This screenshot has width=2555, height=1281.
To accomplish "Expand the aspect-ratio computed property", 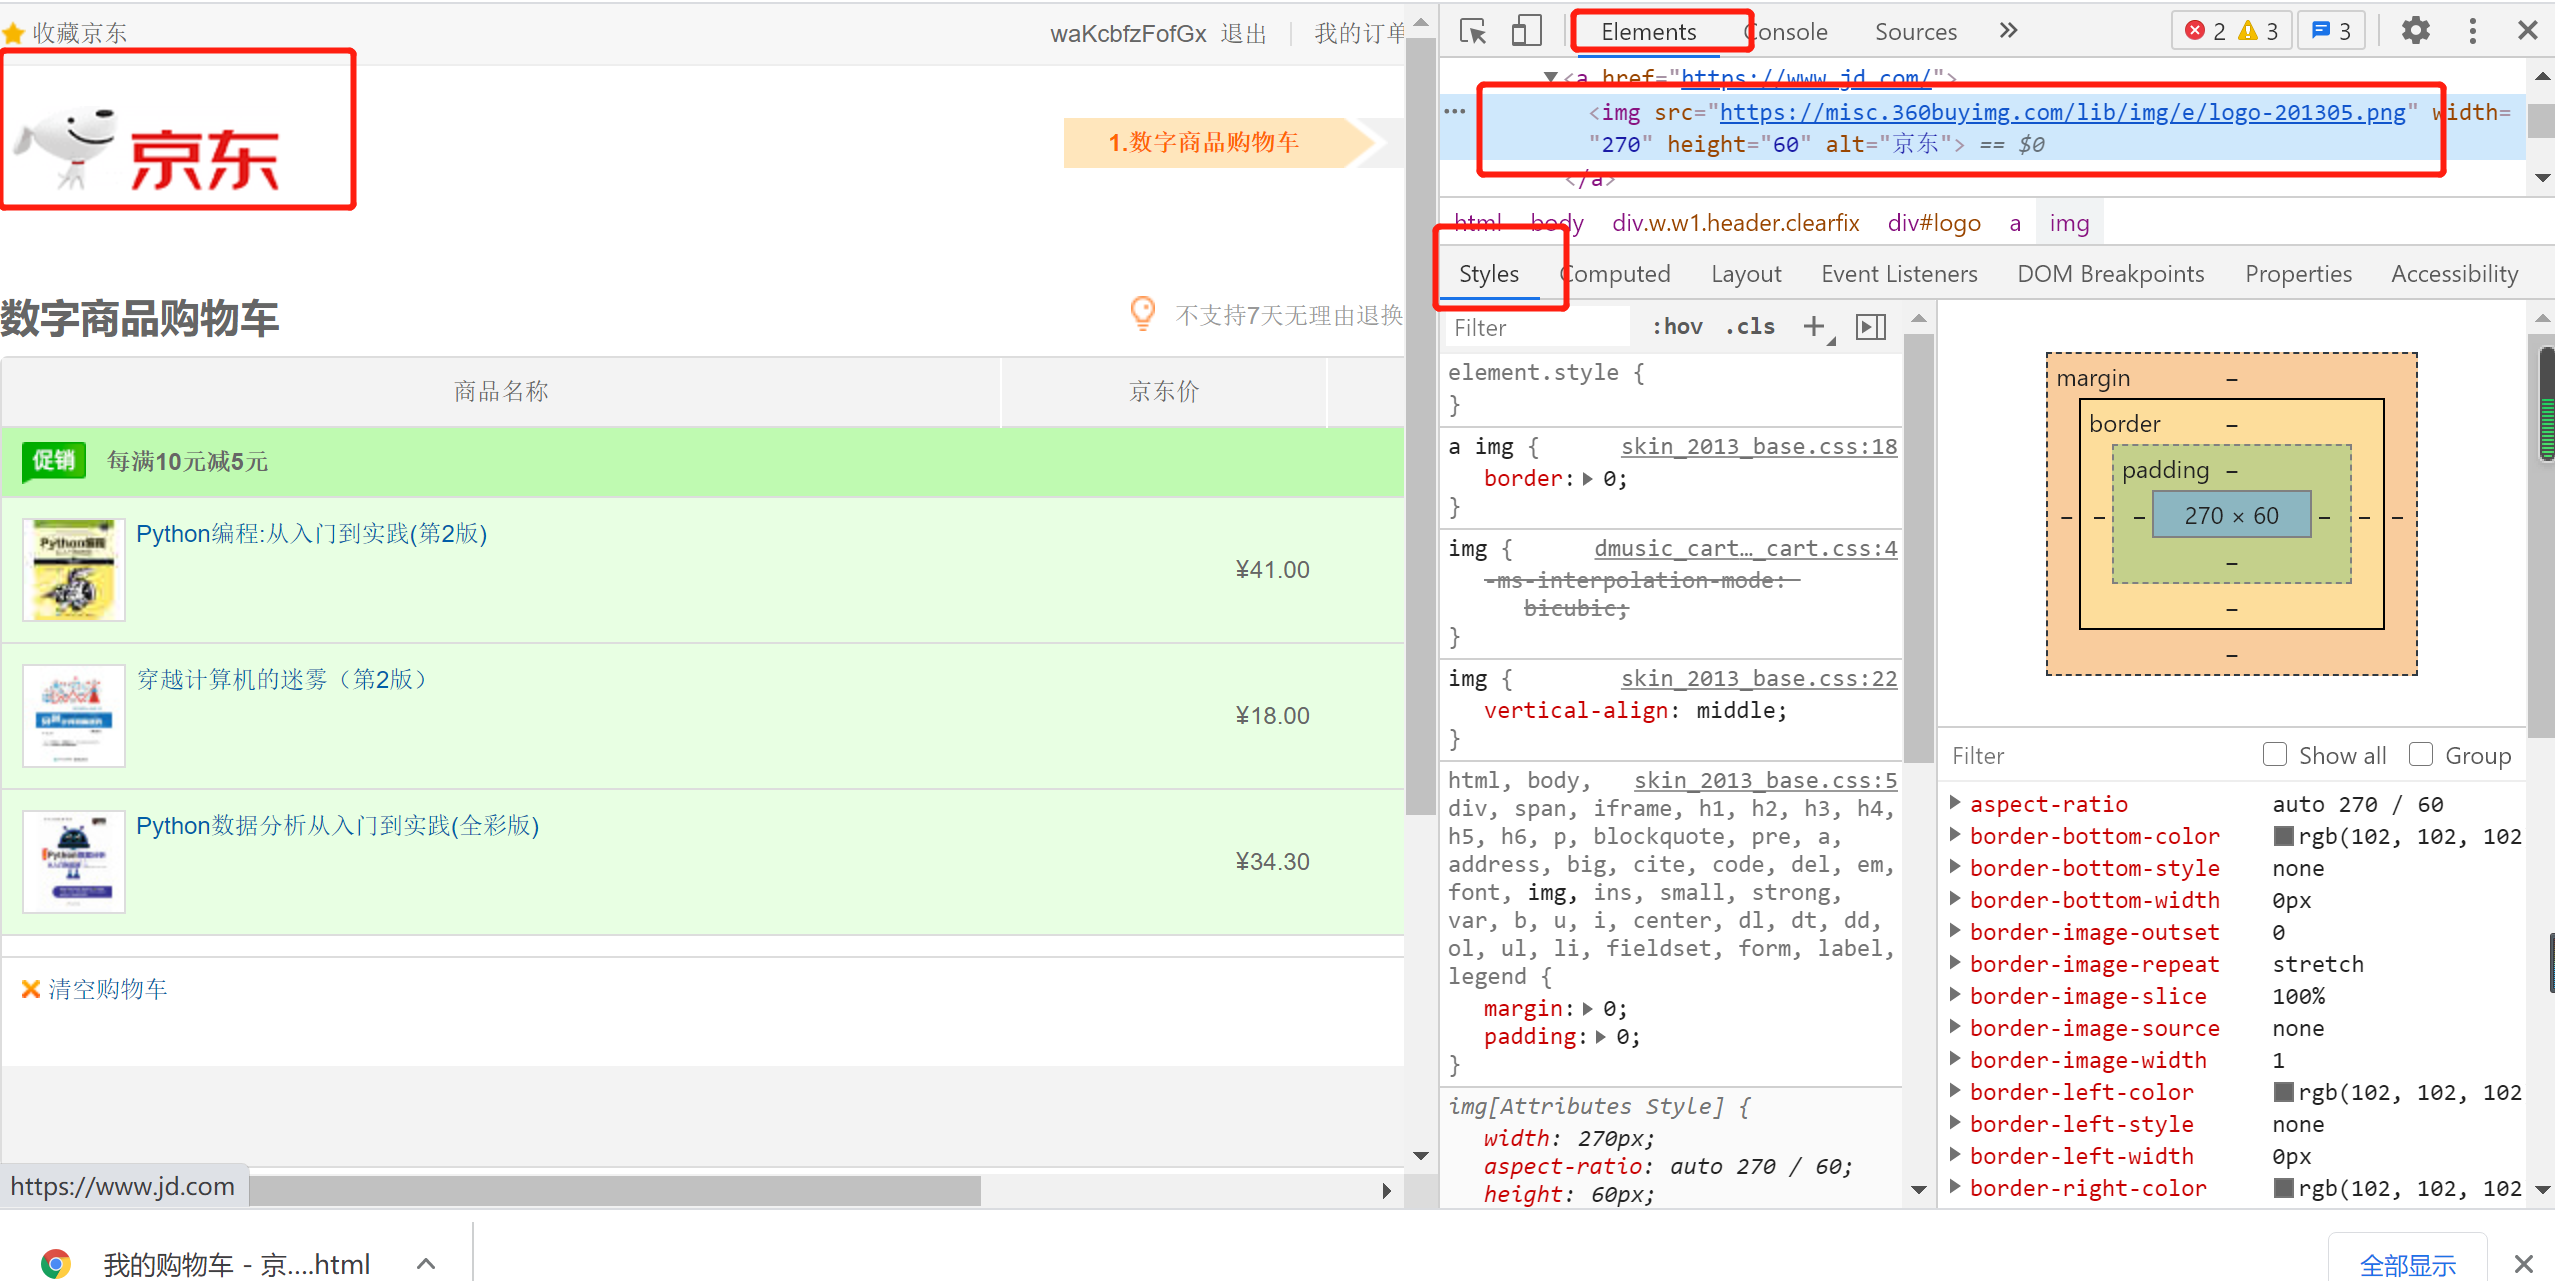I will click(1955, 803).
